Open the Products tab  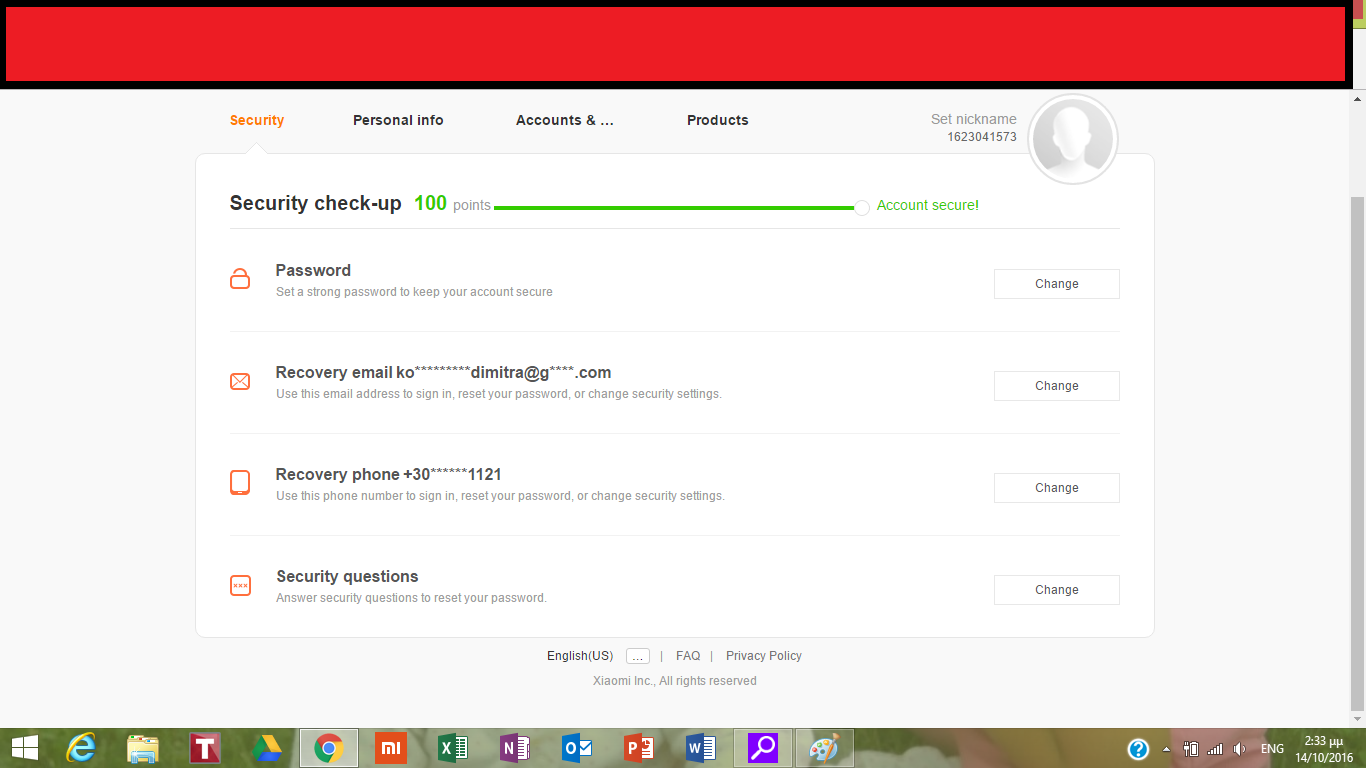coord(718,120)
